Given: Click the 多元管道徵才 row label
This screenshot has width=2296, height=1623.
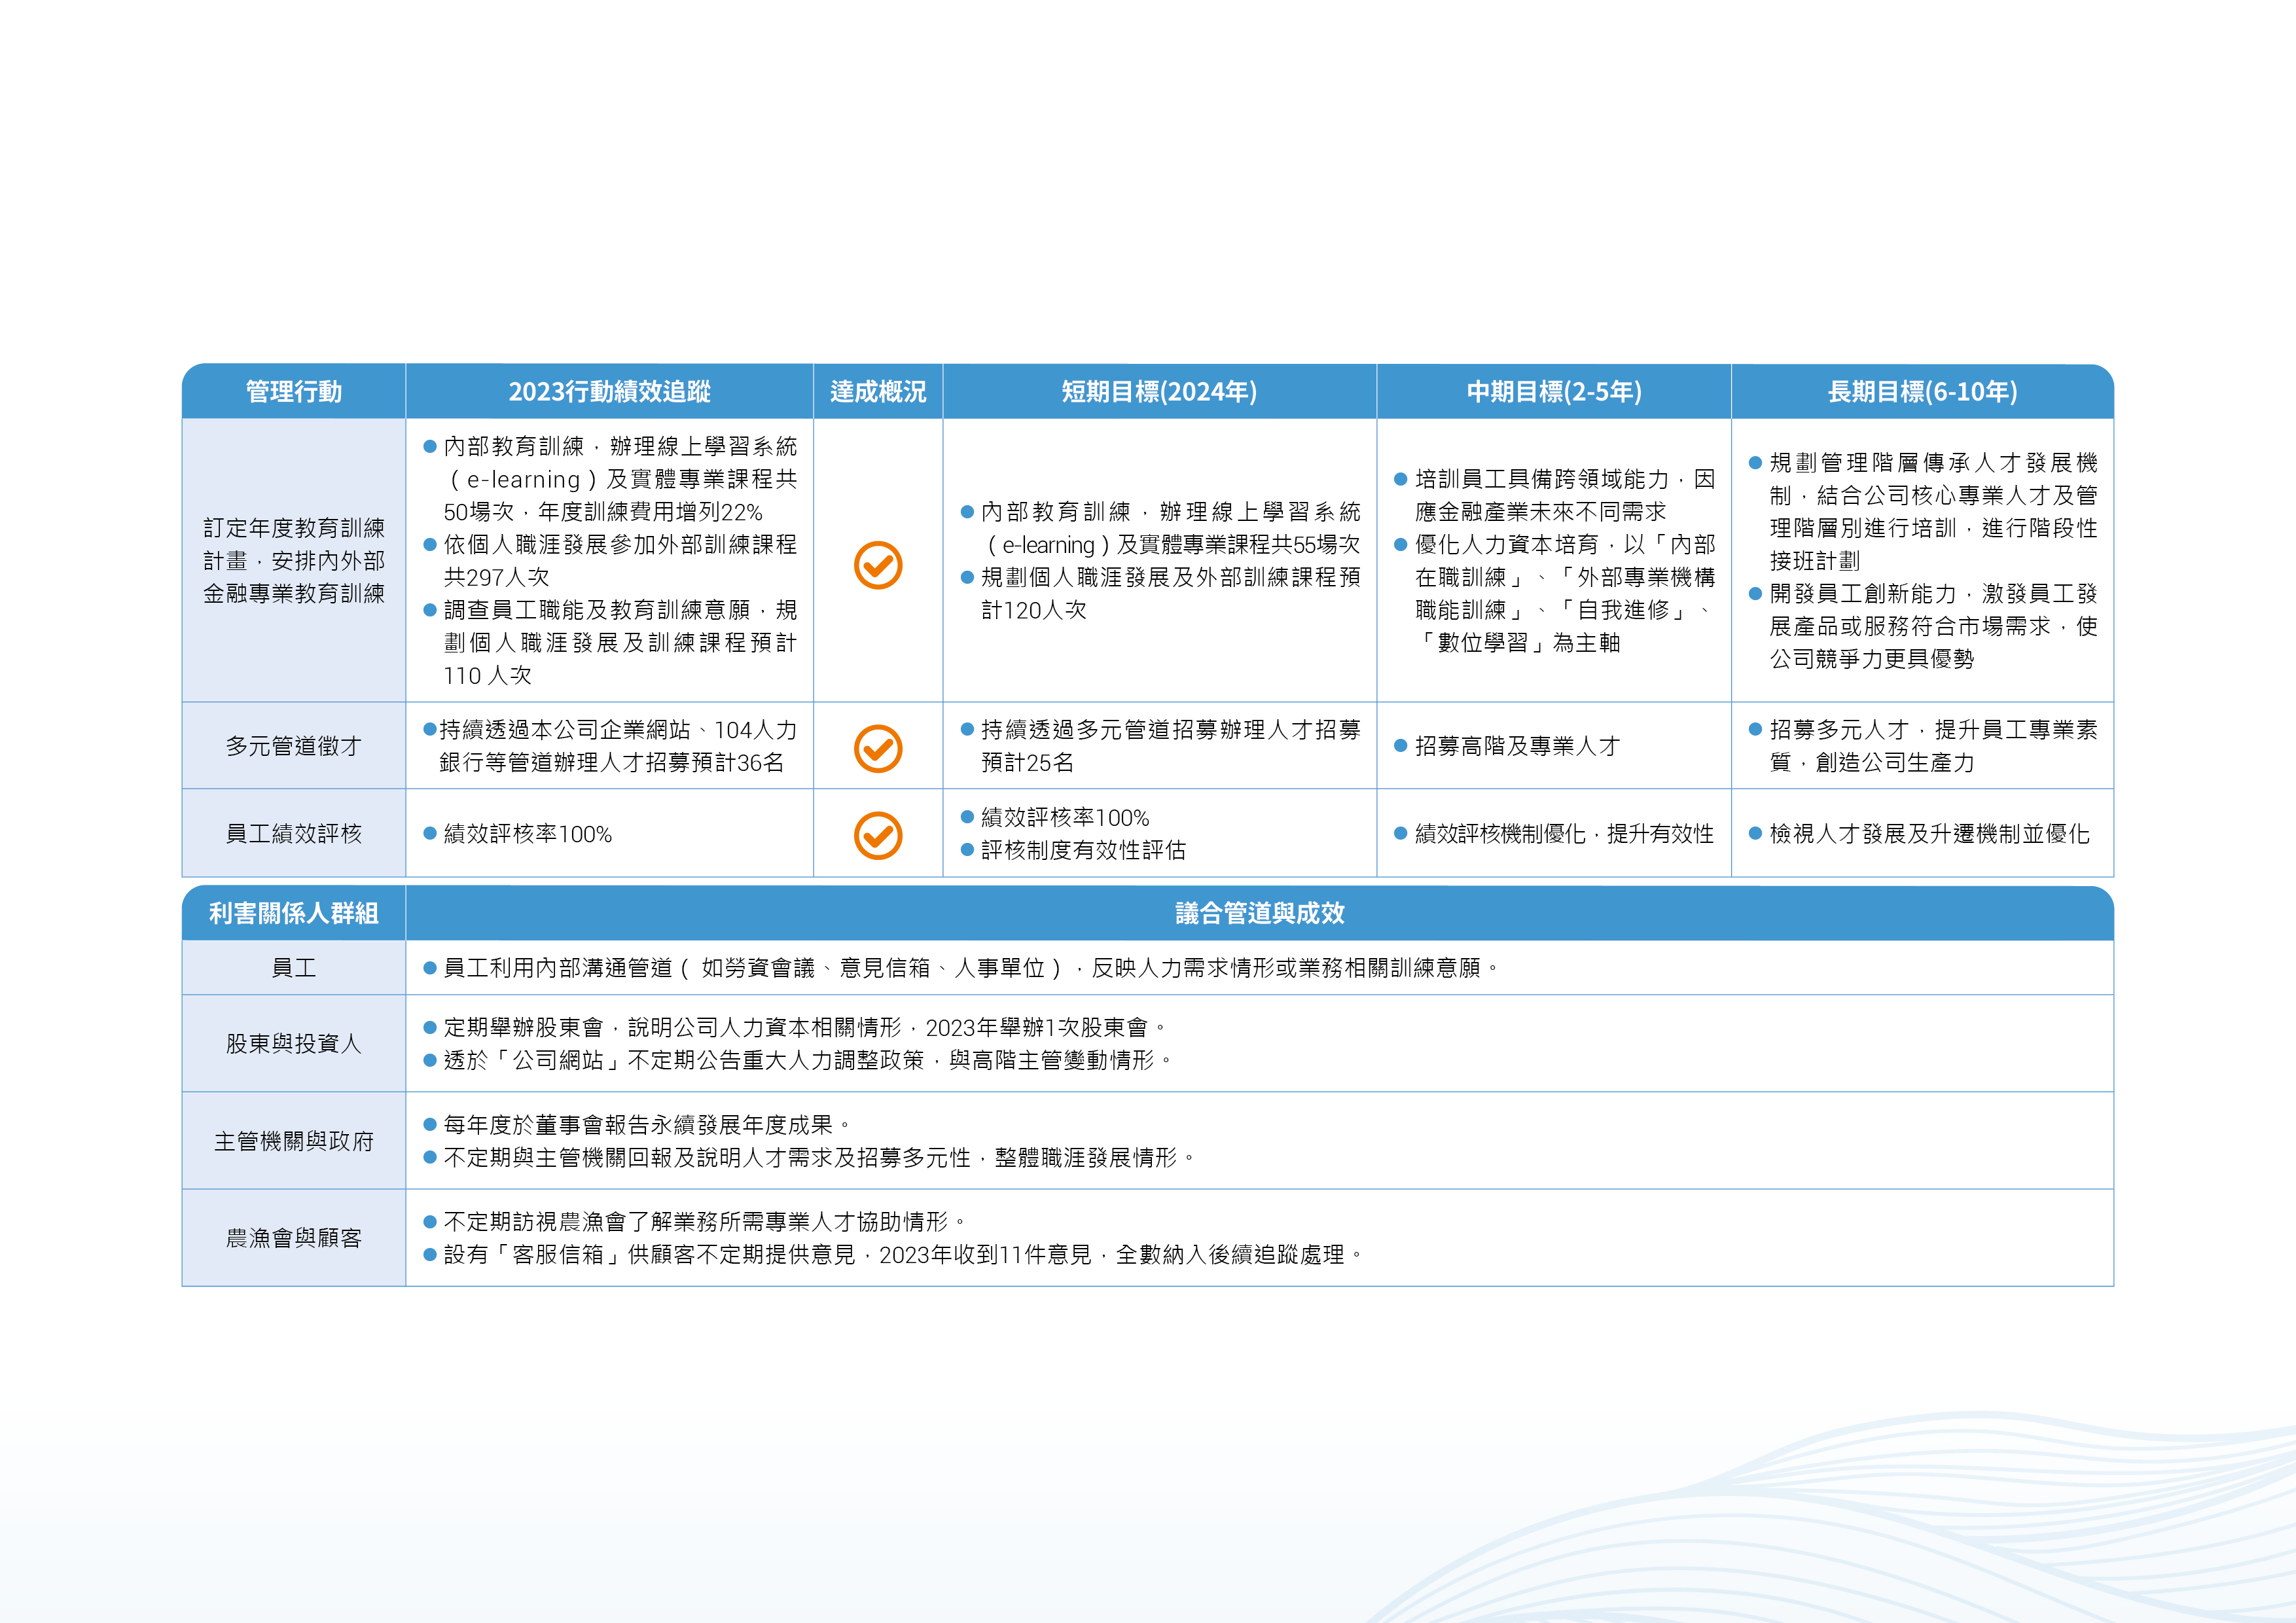Looking at the screenshot, I should pyautogui.click(x=294, y=746).
